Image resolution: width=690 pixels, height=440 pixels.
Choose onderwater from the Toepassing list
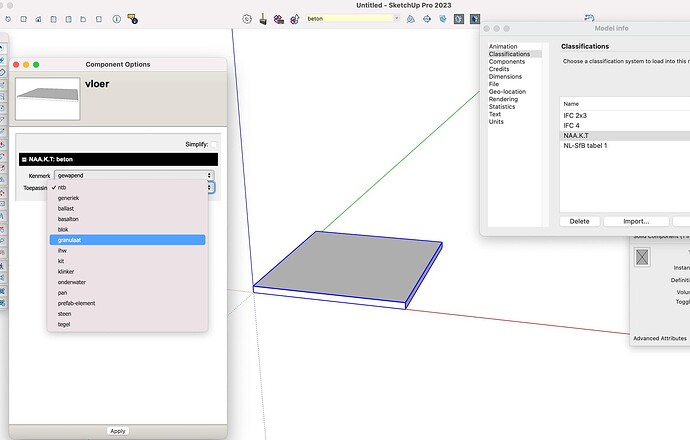pyautogui.click(x=127, y=282)
